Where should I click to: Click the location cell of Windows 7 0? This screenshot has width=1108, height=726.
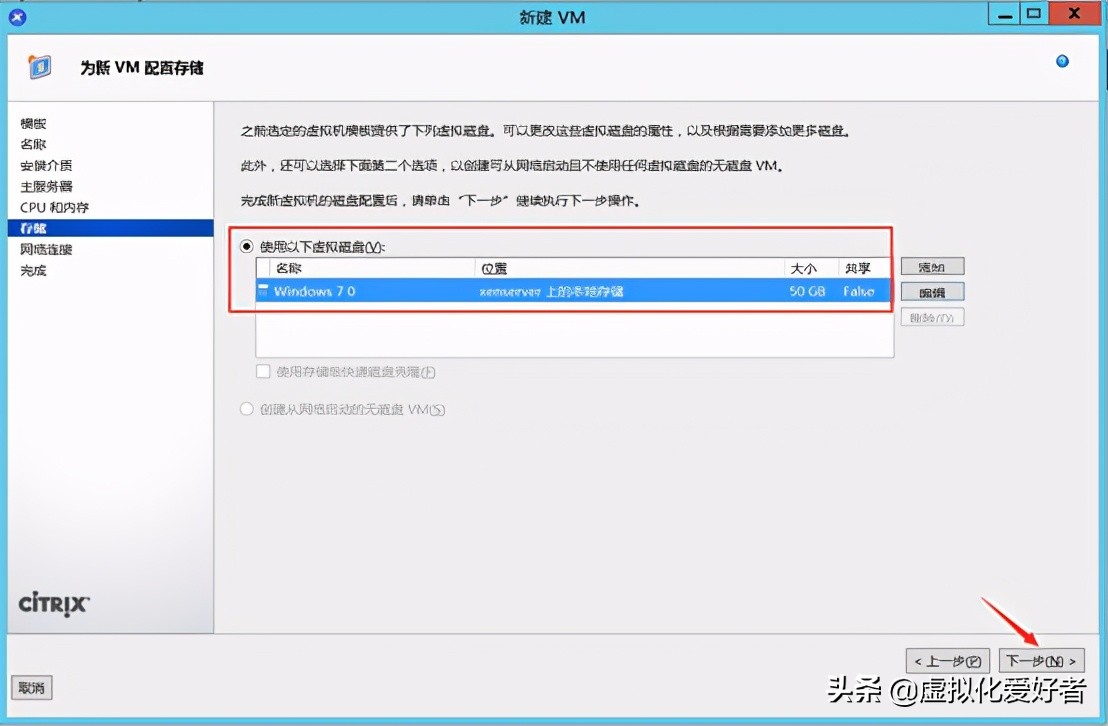551,291
